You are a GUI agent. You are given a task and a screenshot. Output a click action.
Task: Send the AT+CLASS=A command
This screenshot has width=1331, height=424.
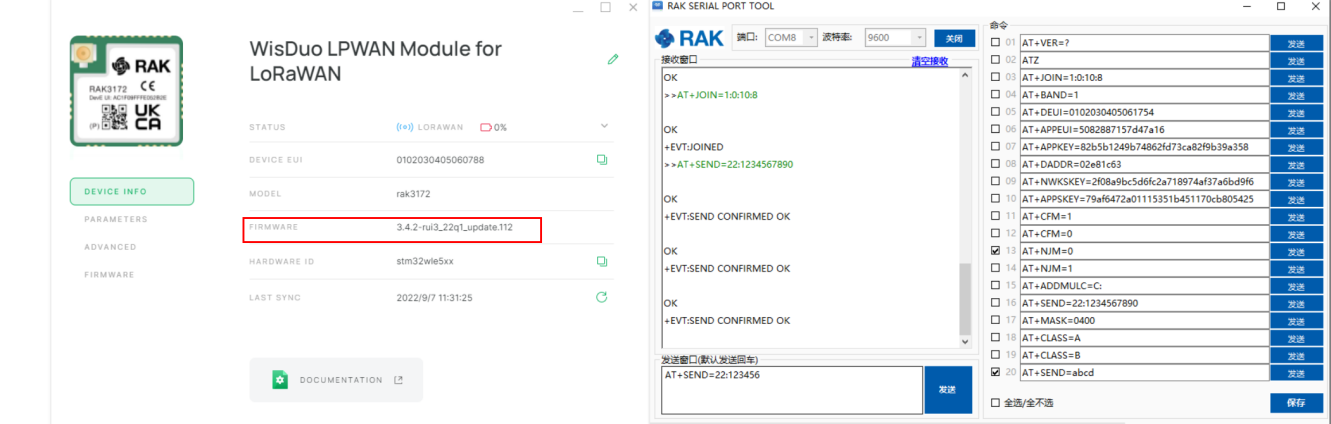coord(1296,338)
